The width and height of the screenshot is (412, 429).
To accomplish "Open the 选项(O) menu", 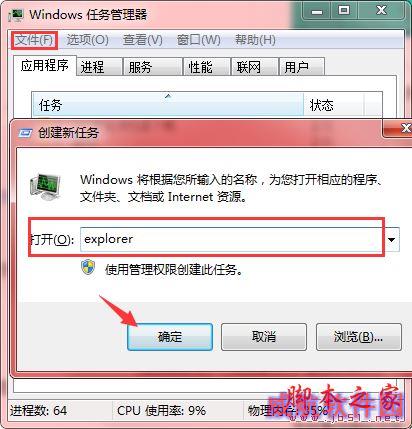I will [87, 40].
